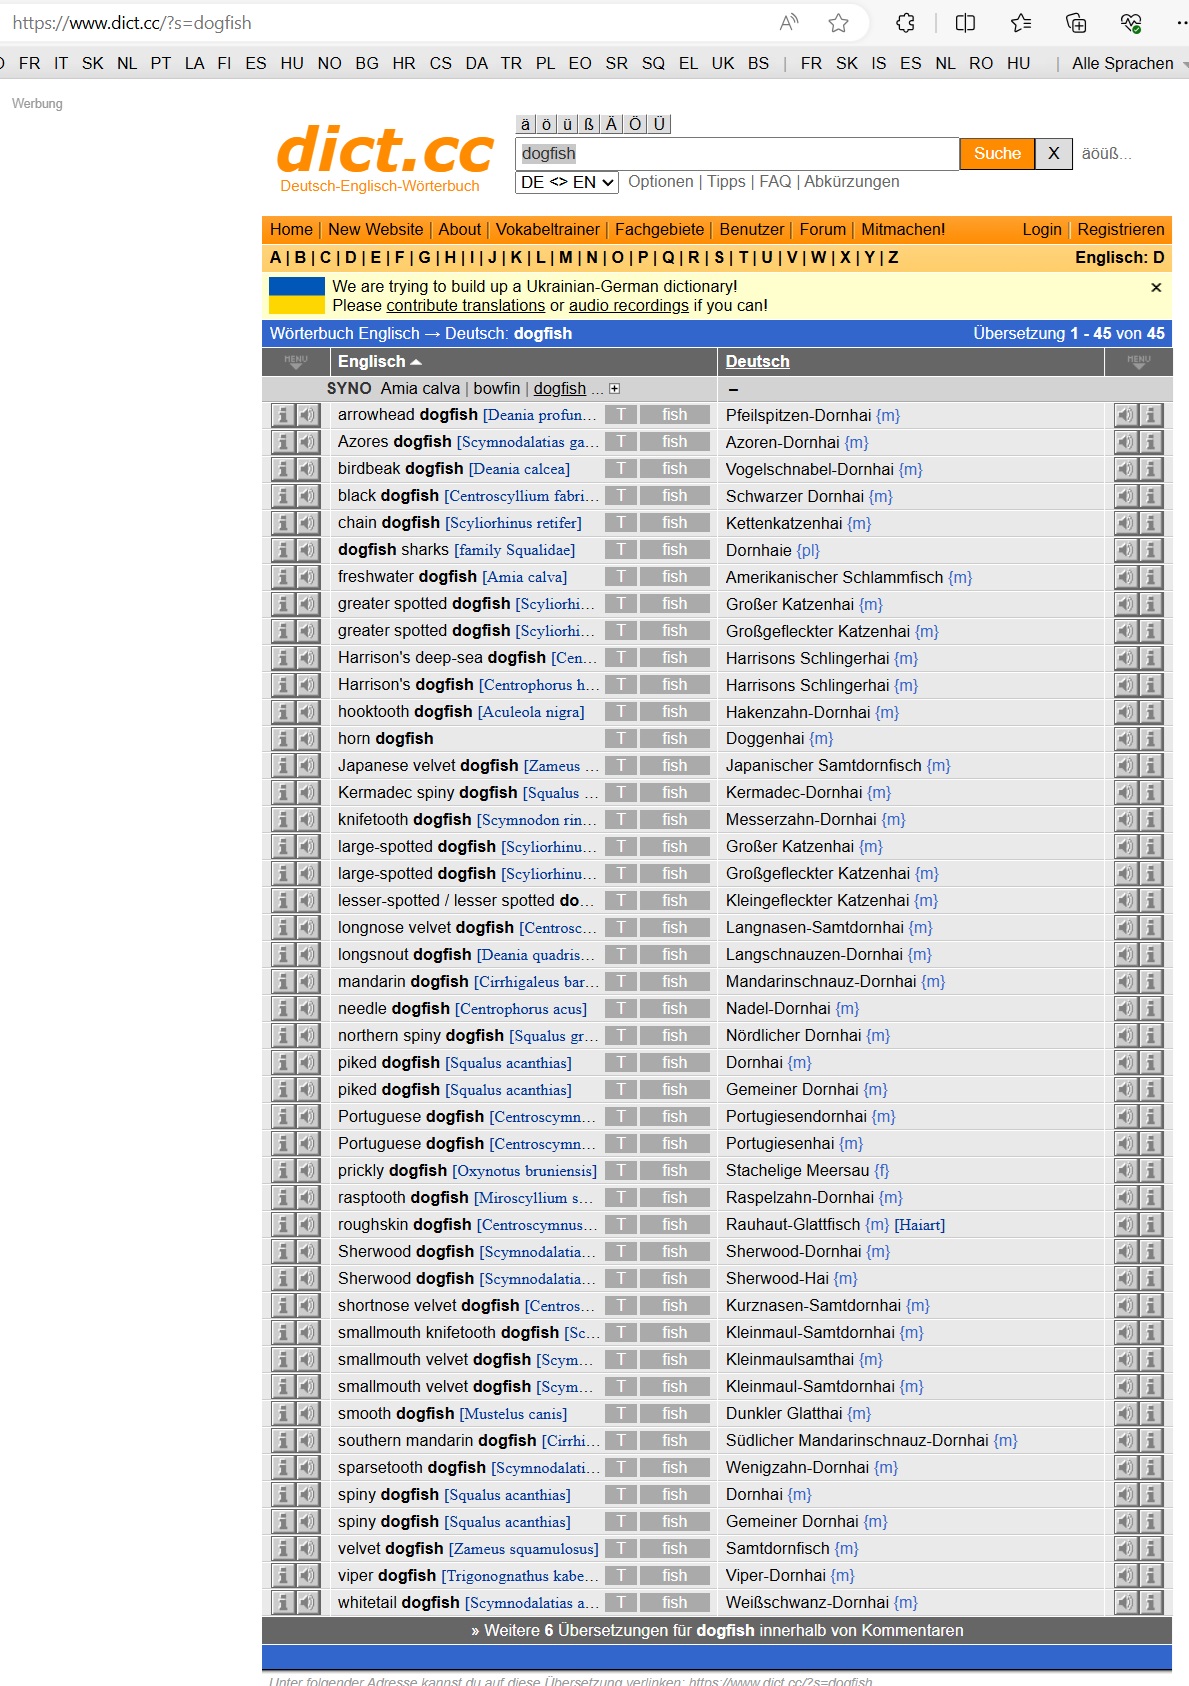The height and width of the screenshot is (1686, 1189).
Task: Close the Ukrainian dictionary notice banner
Action: tap(1156, 288)
